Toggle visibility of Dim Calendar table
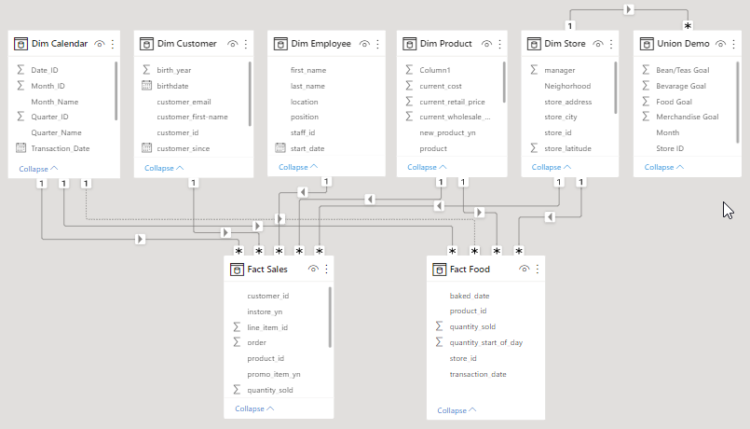 (101, 44)
